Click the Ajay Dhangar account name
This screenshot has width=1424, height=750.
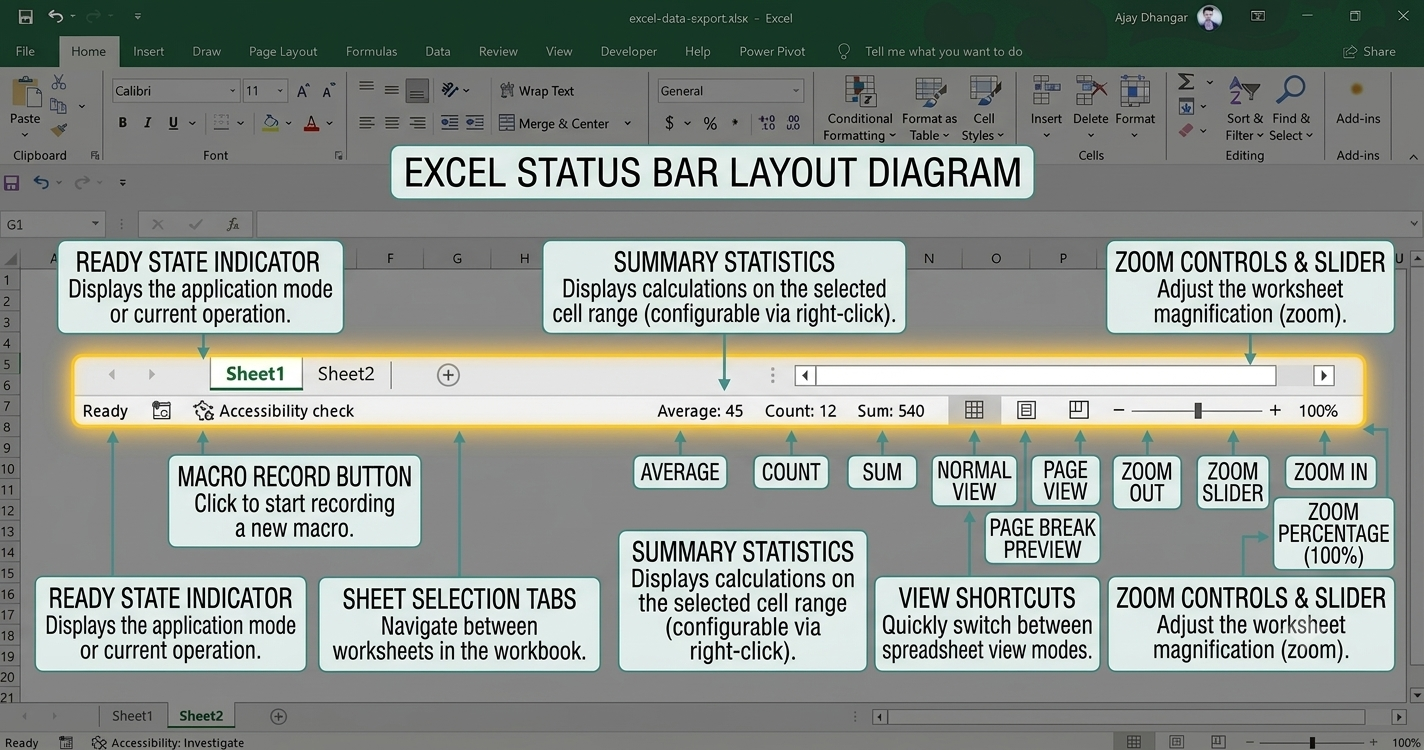coord(1152,18)
